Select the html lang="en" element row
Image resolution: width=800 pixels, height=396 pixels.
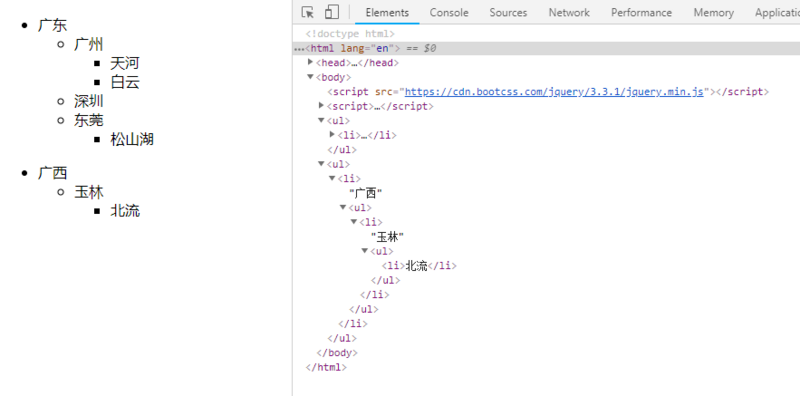click(546, 48)
